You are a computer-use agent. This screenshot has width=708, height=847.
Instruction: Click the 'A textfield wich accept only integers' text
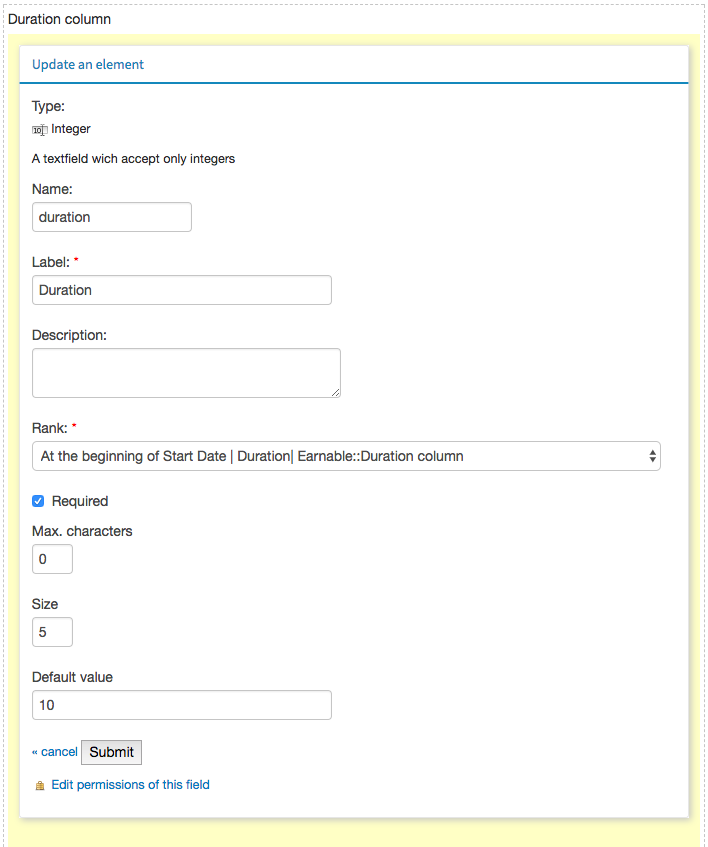[x=133, y=159]
